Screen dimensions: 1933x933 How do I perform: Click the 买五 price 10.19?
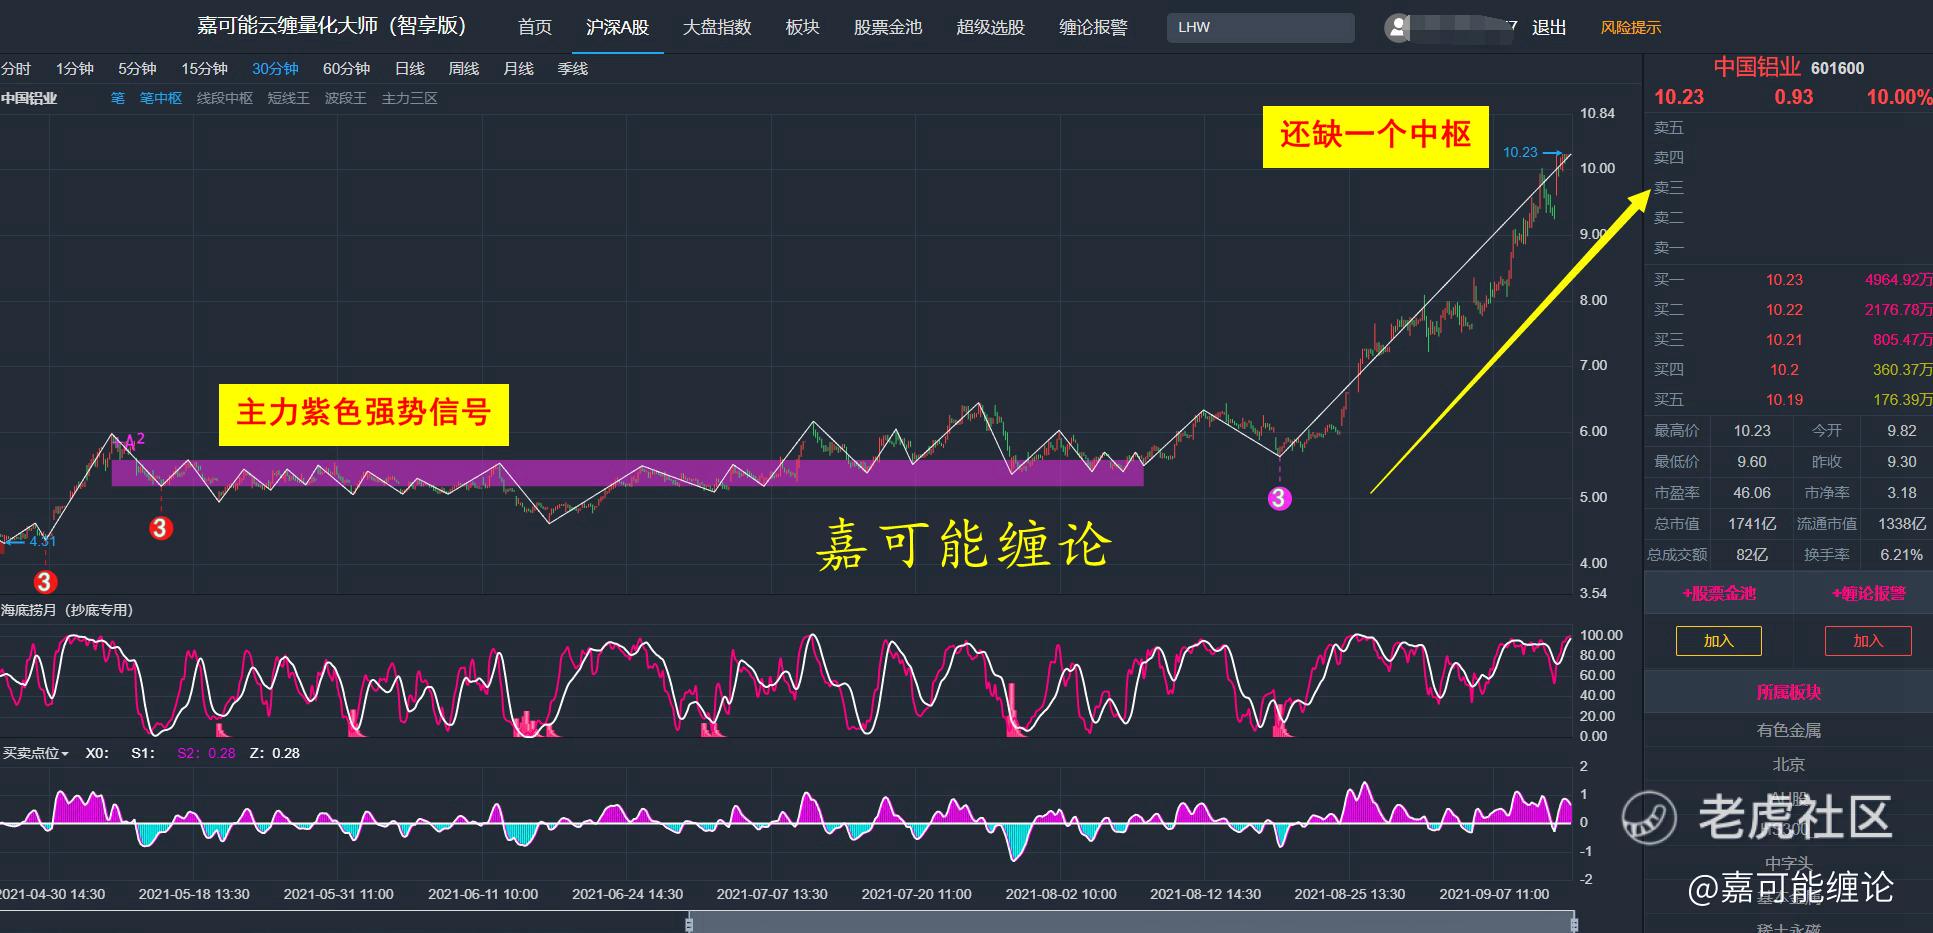(1784, 400)
